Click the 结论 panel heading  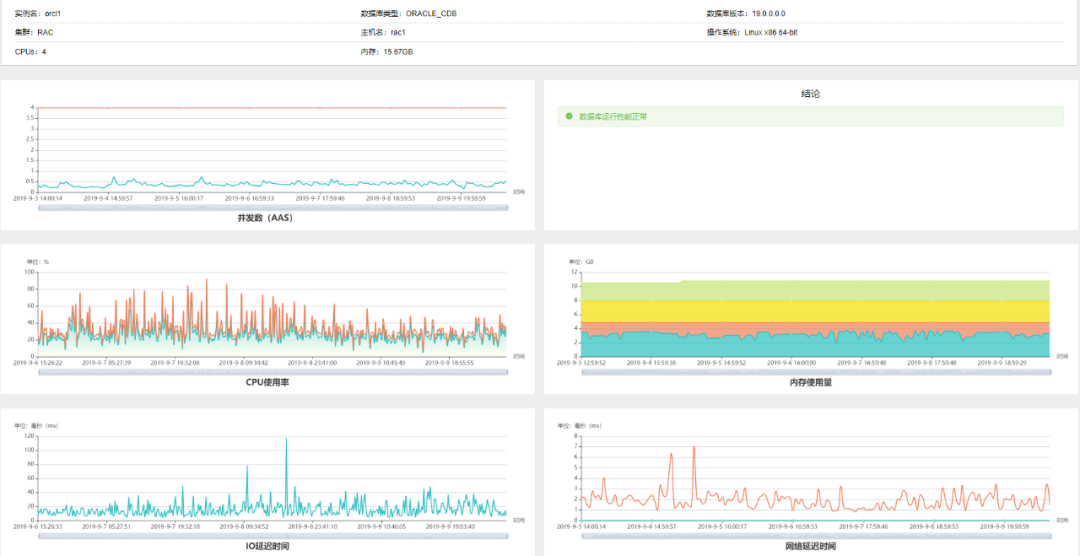(810, 94)
